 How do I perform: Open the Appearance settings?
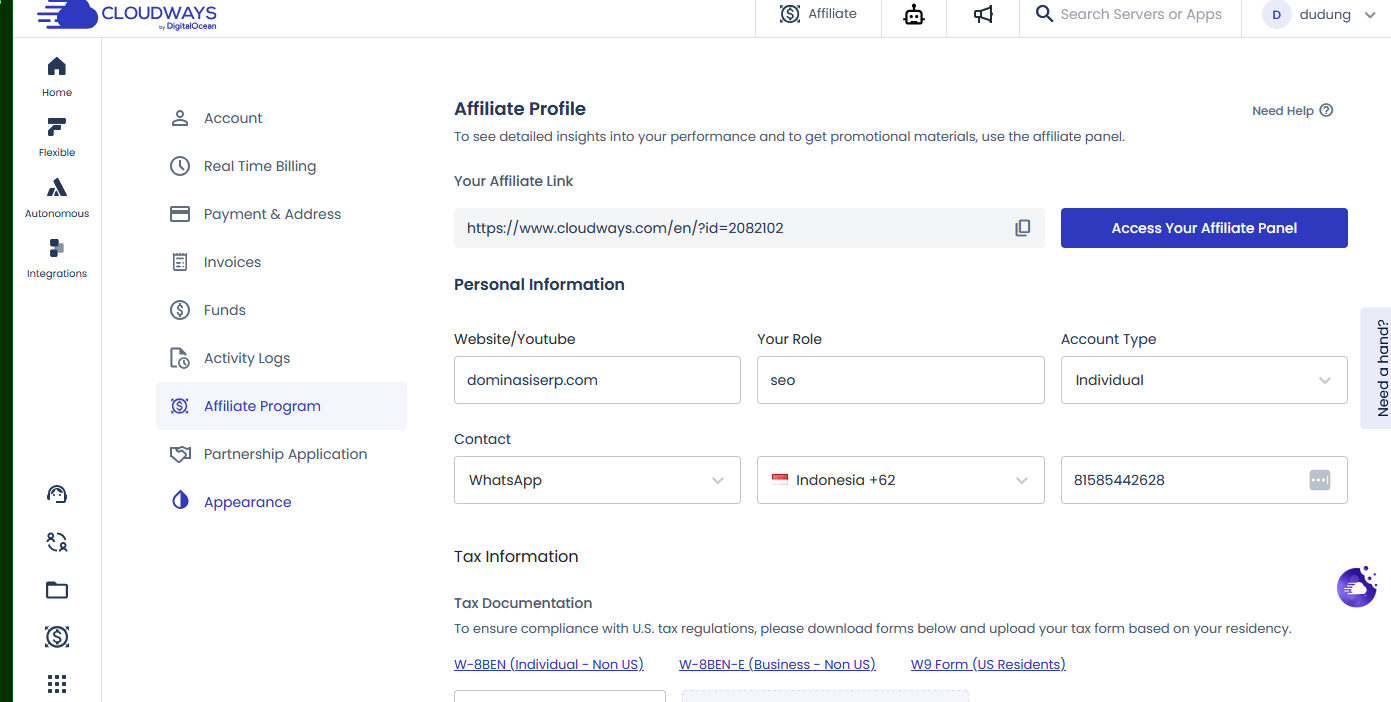[x=247, y=502]
